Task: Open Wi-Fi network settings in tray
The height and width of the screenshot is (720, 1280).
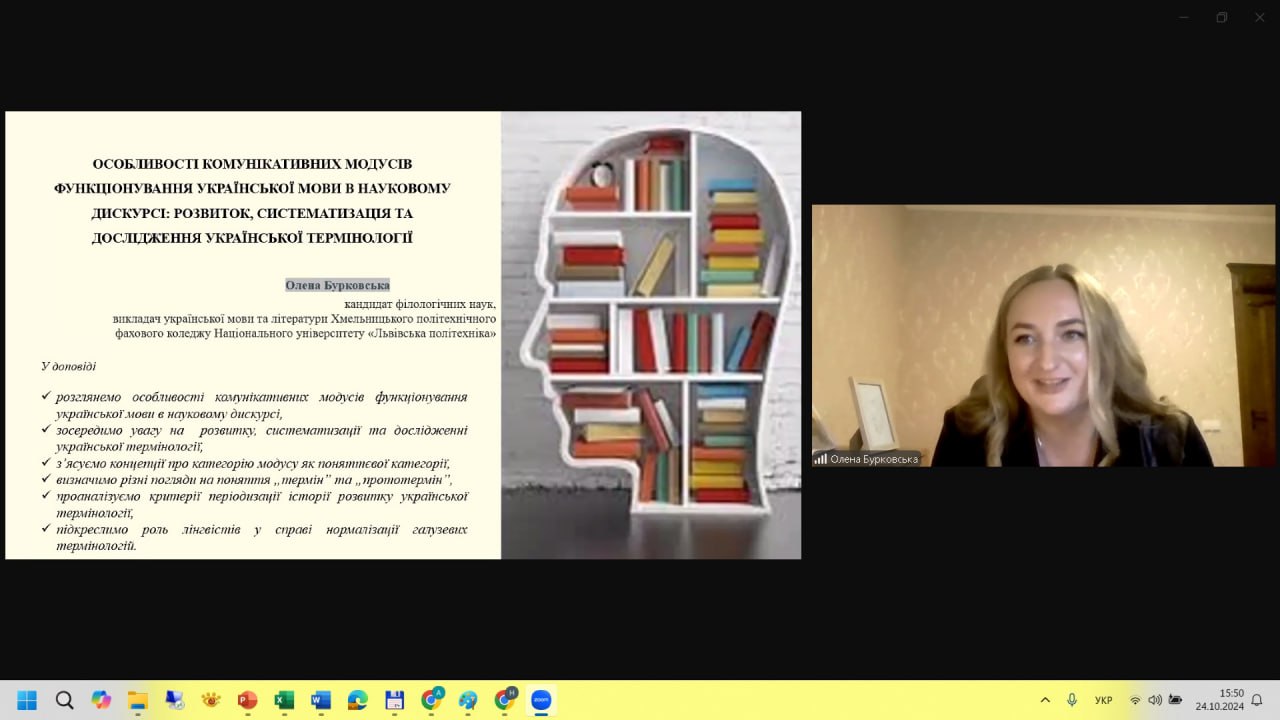Action: [1135, 700]
